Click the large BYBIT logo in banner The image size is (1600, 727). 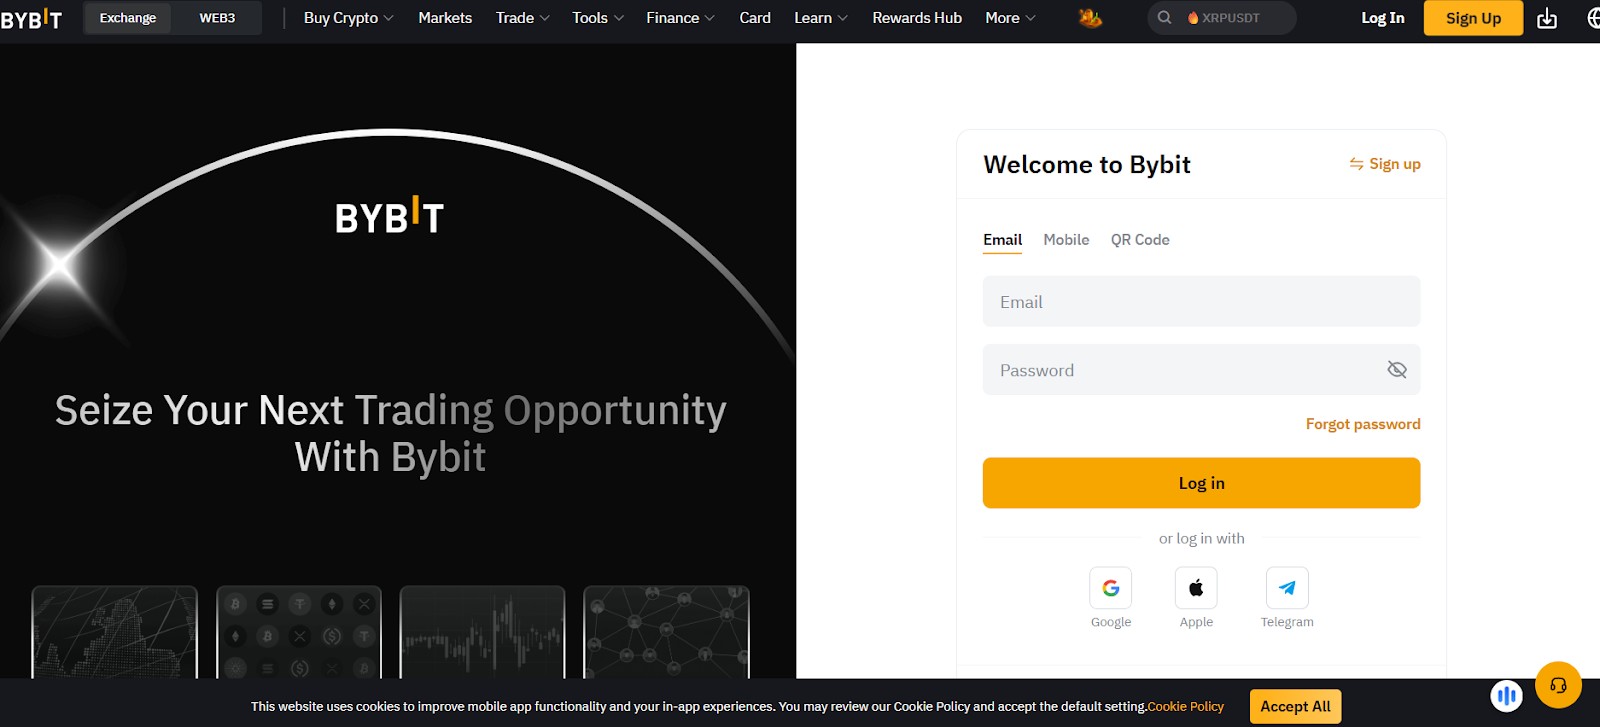point(389,215)
